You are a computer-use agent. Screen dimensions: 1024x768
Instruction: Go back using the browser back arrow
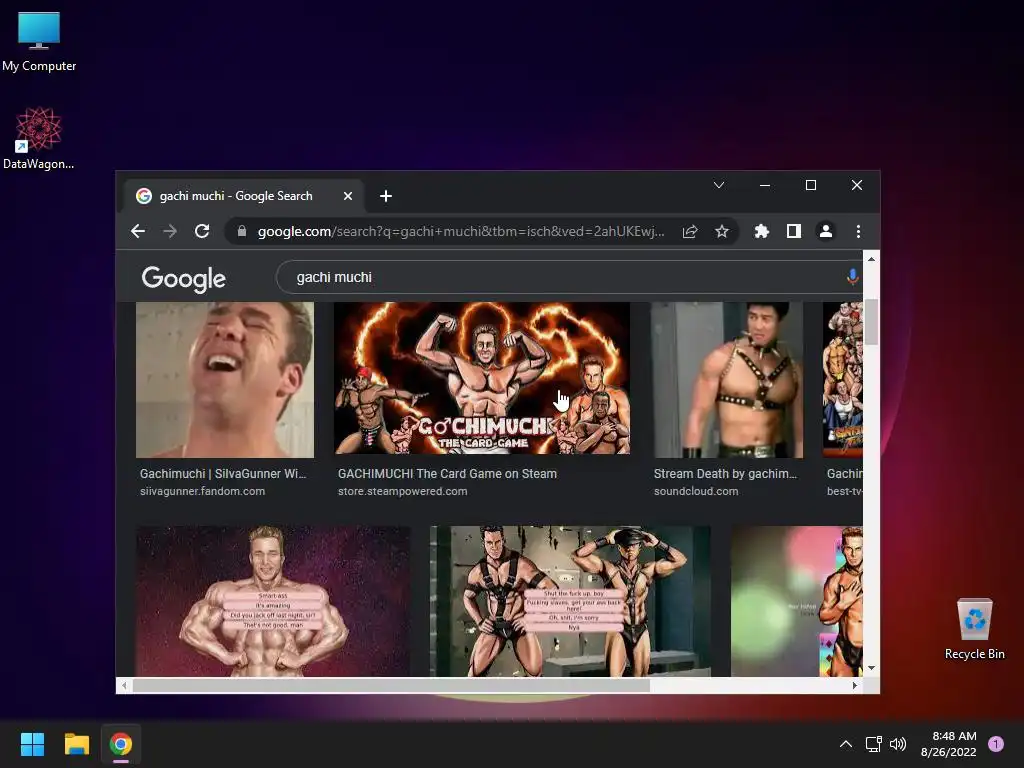tap(138, 231)
